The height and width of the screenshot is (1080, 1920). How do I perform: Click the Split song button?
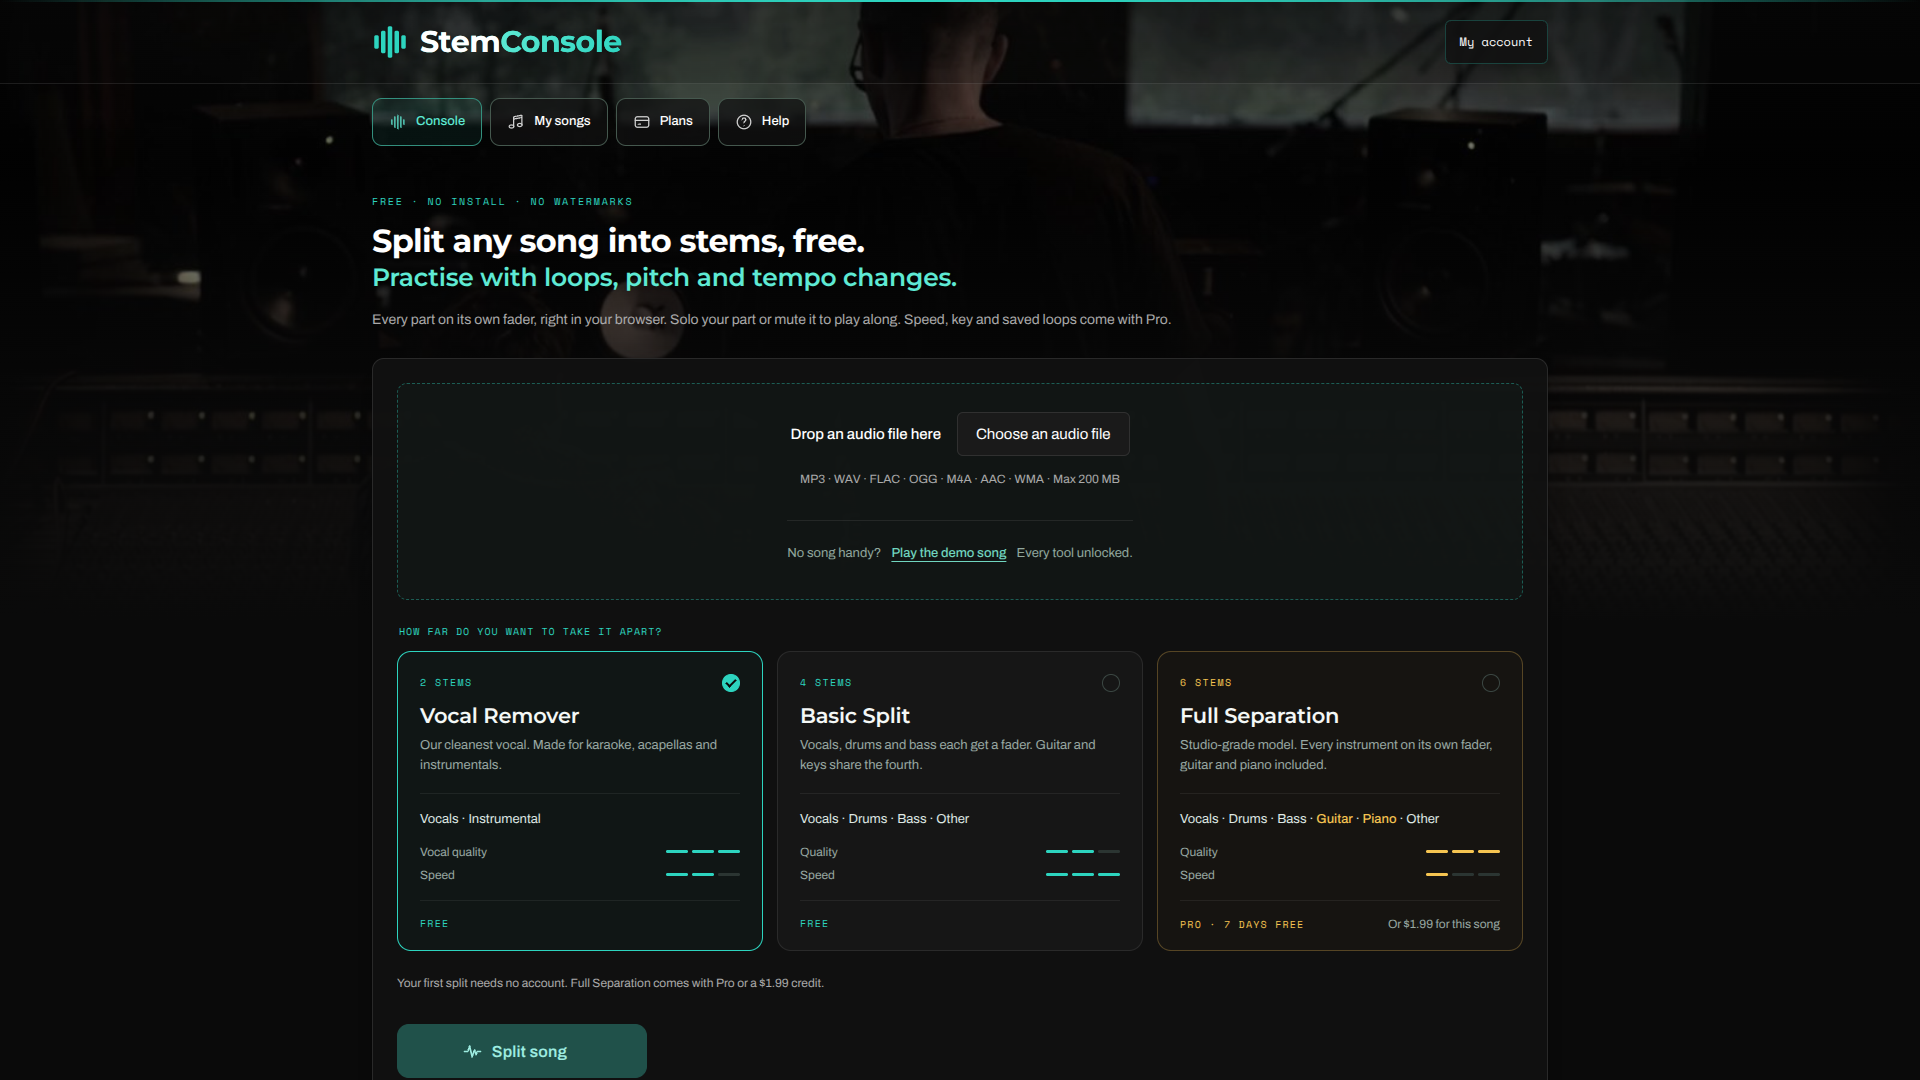click(x=522, y=1051)
